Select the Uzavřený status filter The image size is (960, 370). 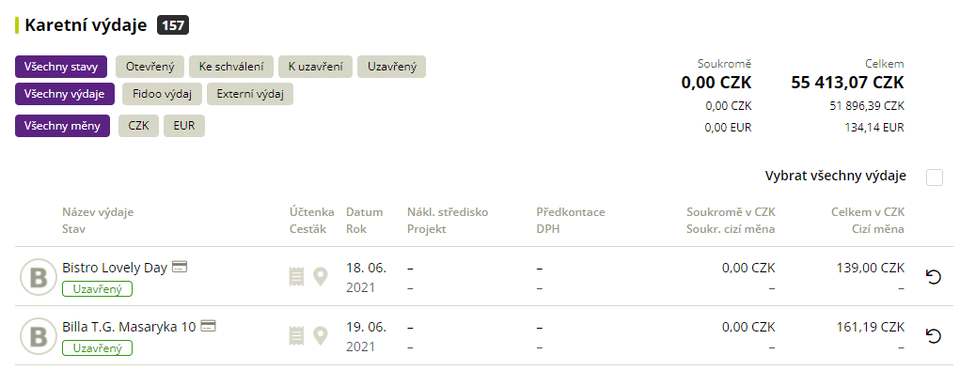pyautogui.click(x=392, y=67)
